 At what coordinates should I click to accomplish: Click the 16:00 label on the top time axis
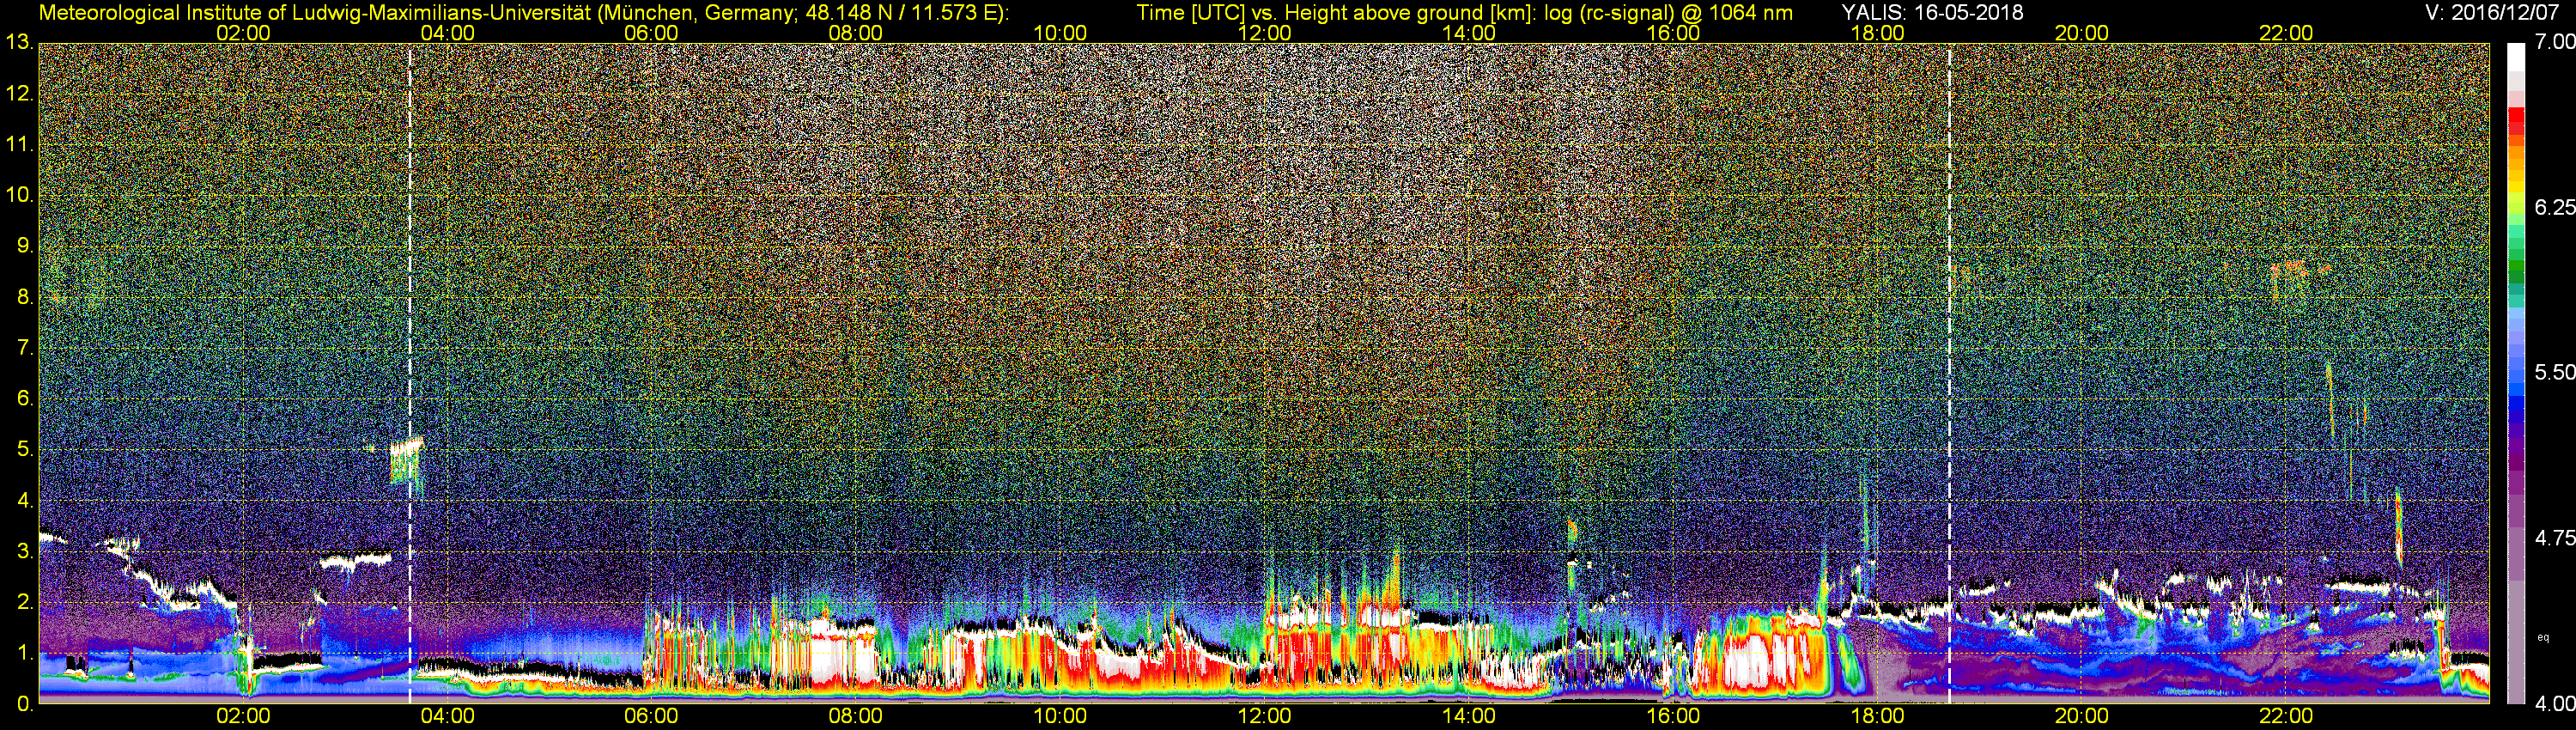[1673, 33]
